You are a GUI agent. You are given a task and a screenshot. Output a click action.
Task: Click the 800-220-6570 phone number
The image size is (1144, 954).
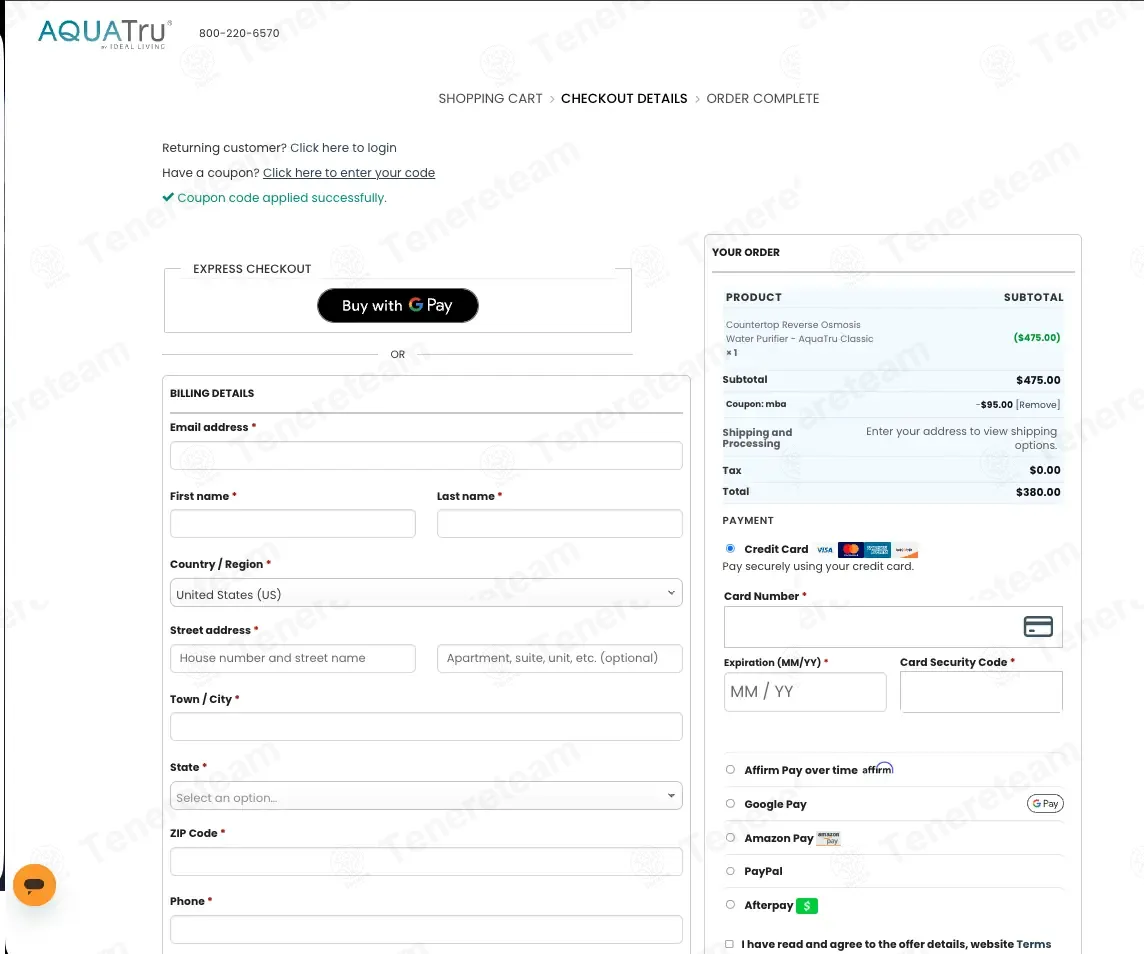coord(239,34)
